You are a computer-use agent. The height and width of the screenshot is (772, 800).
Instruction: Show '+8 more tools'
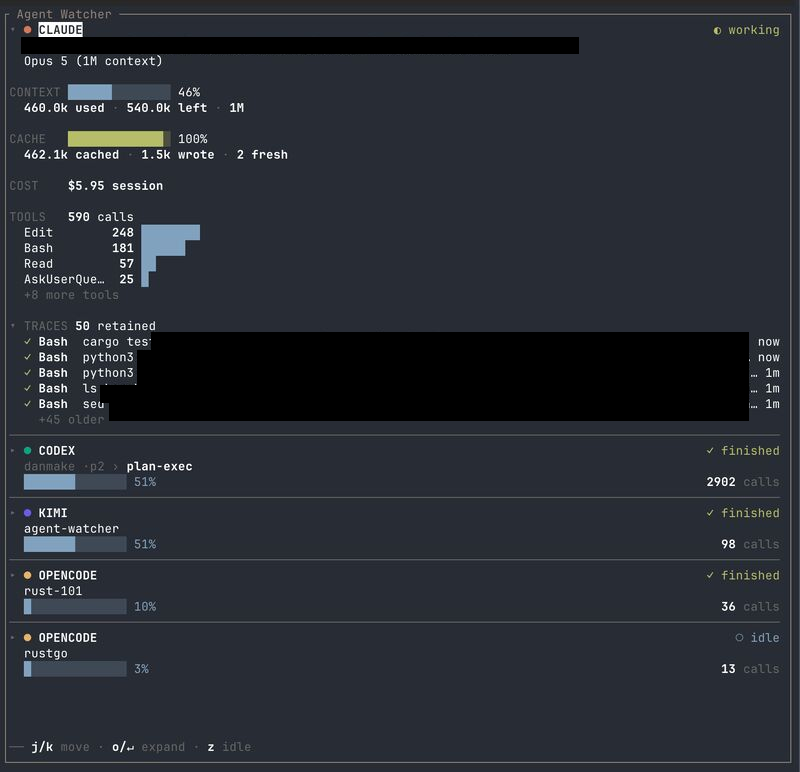tap(71, 295)
